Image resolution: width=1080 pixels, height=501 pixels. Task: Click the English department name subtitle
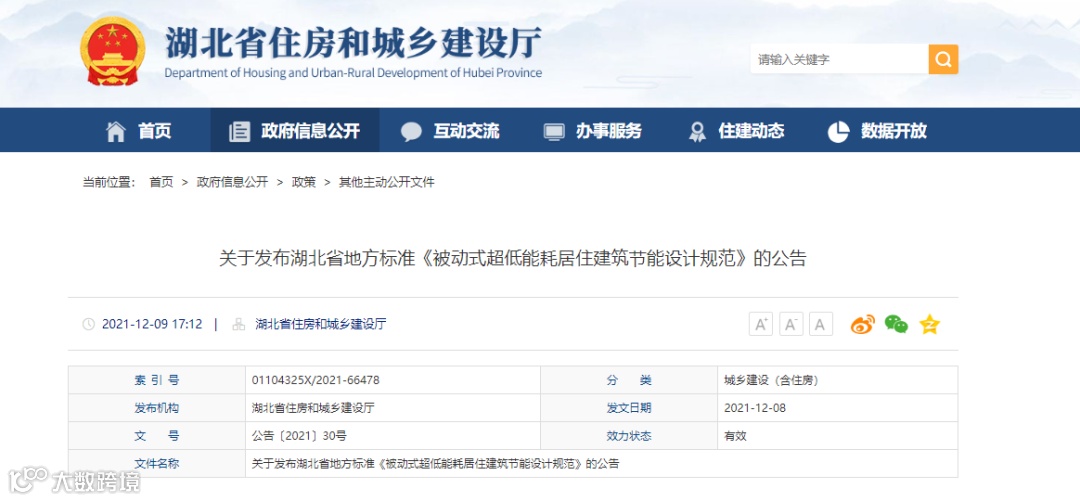(x=353, y=73)
